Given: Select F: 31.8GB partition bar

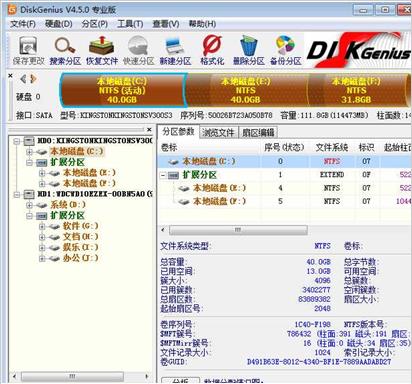Looking at the screenshot, I should 356,90.
